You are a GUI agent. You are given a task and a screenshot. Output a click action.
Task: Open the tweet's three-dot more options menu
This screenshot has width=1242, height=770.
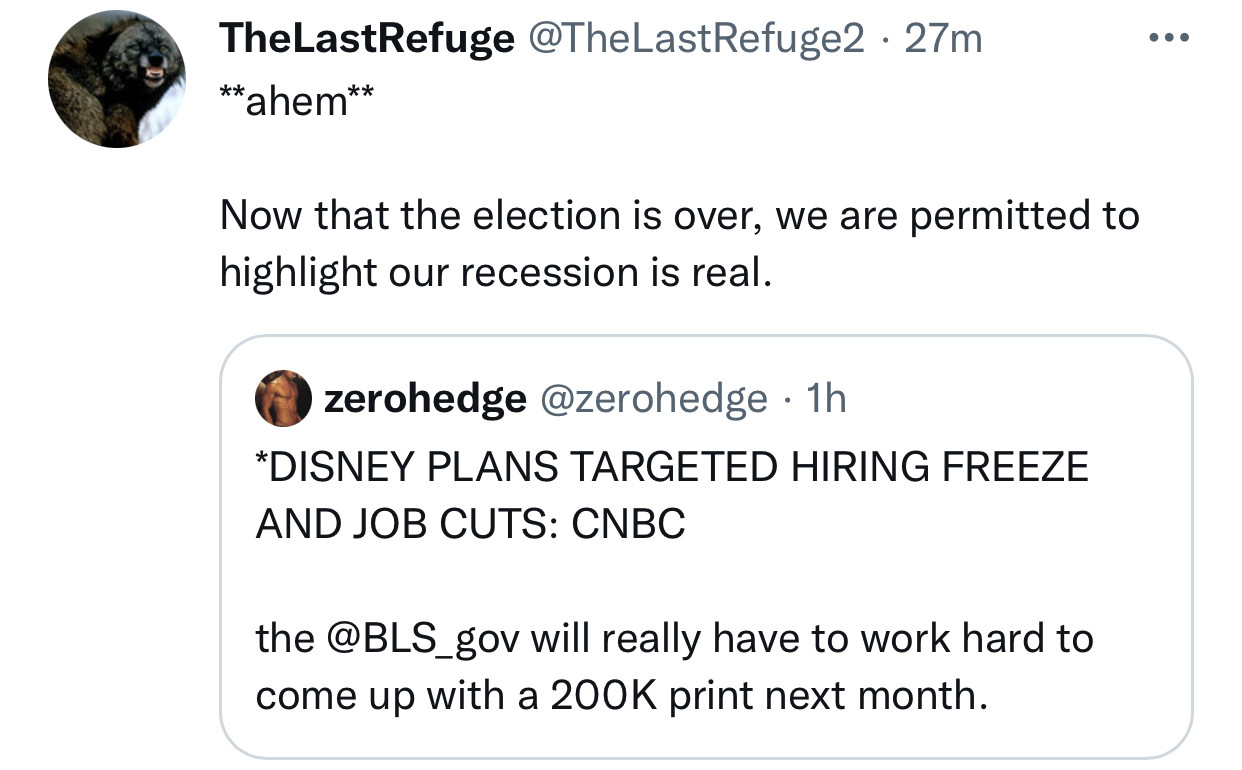pyautogui.click(x=1169, y=39)
